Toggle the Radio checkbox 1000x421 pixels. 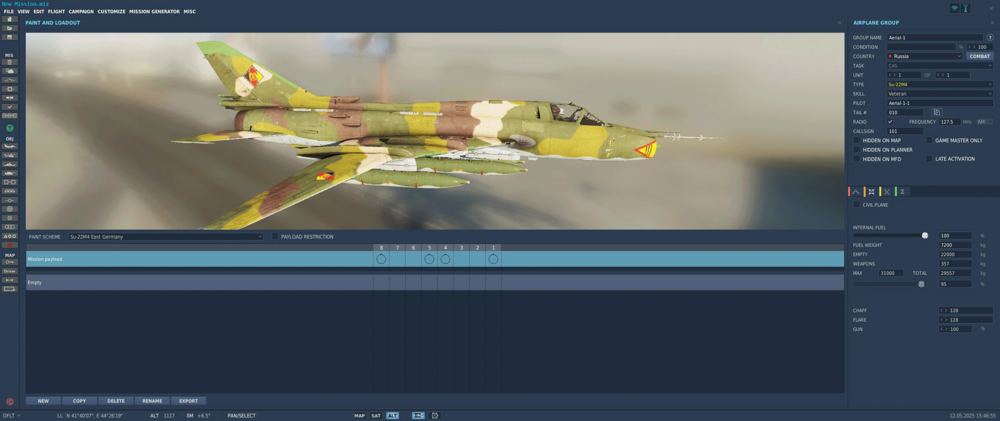pos(890,121)
